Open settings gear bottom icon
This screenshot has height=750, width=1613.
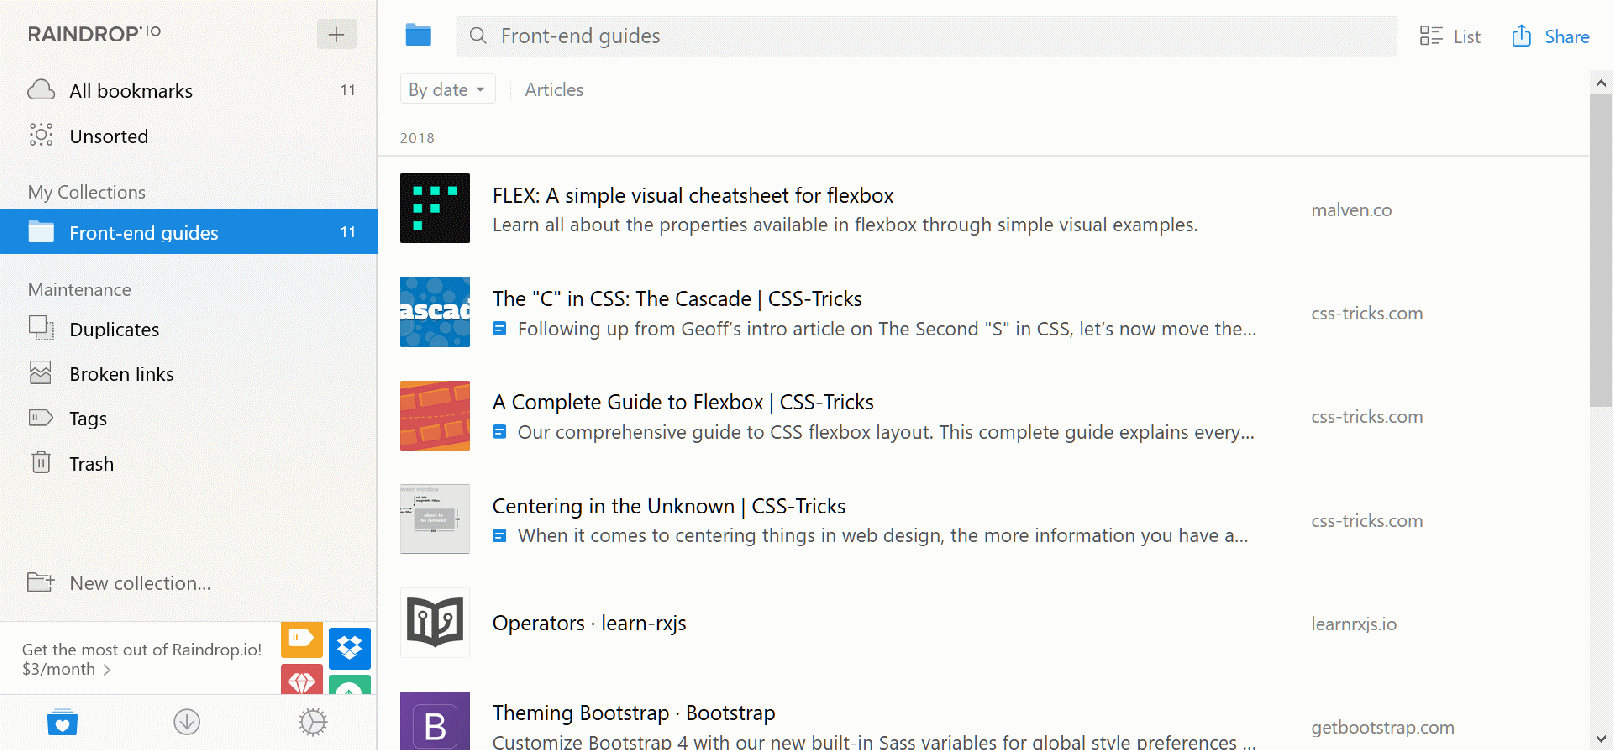pyautogui.click(x=313, y=722)
